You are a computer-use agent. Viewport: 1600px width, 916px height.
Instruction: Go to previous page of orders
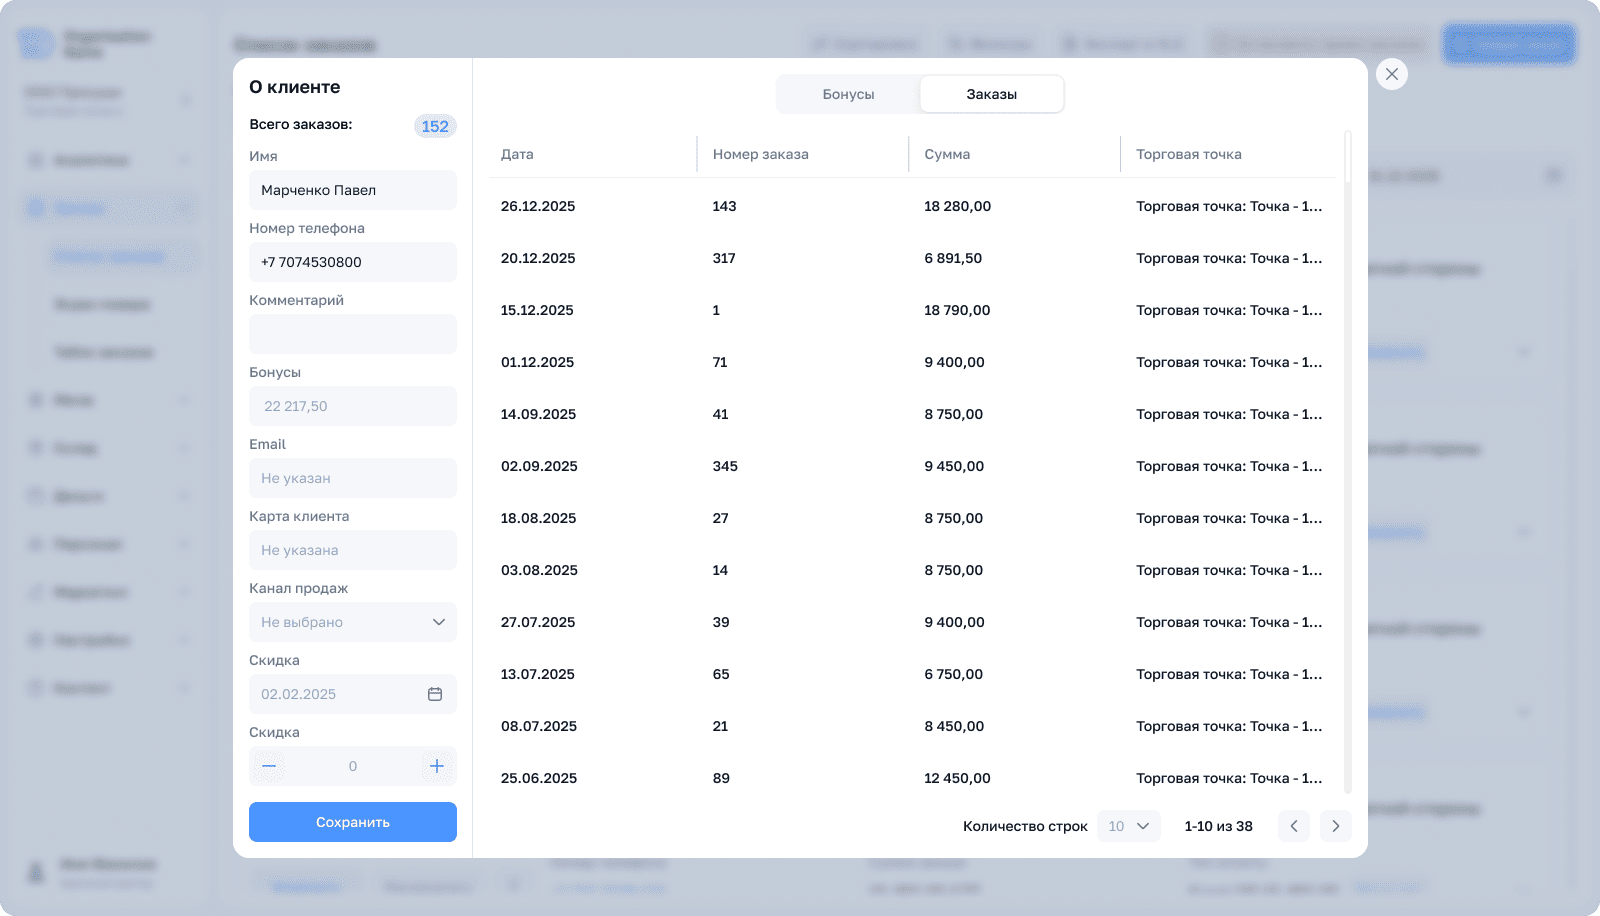coord(1294,826)
